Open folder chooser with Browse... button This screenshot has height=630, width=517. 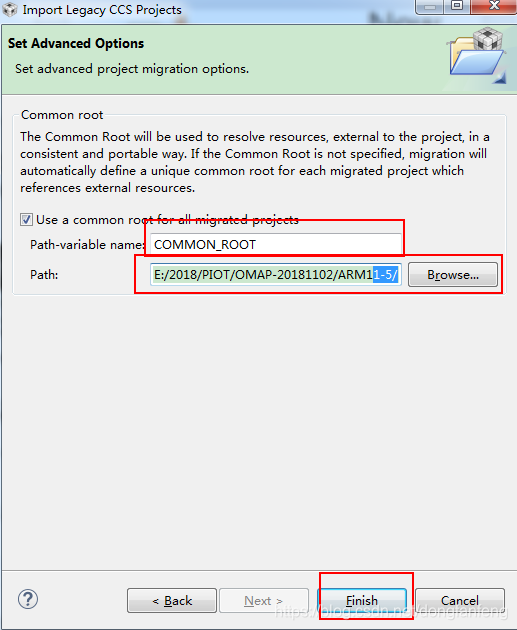453,275
